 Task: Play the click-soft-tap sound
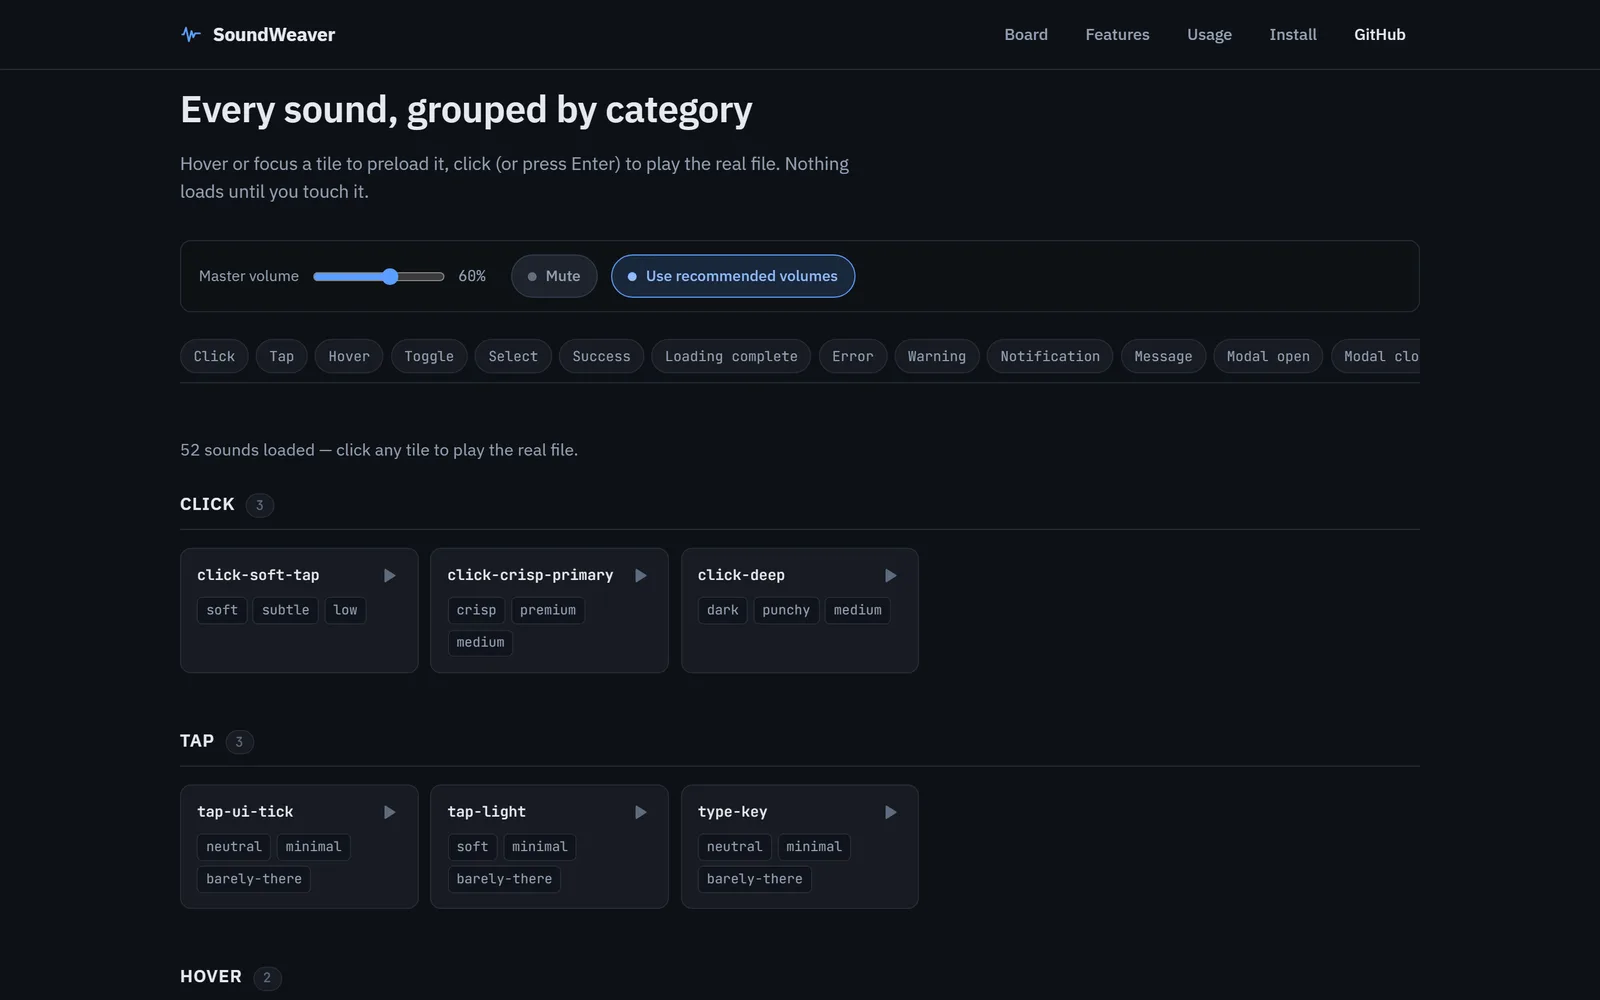[x=390, y=576]
